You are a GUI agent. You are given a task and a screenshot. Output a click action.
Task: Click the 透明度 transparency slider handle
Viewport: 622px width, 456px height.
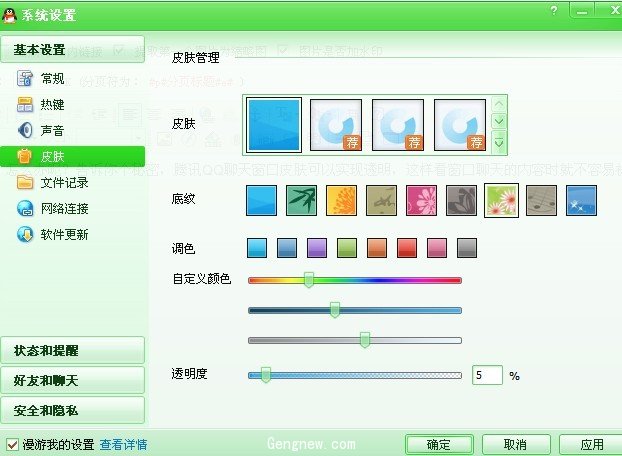click(x=266, y=375)
